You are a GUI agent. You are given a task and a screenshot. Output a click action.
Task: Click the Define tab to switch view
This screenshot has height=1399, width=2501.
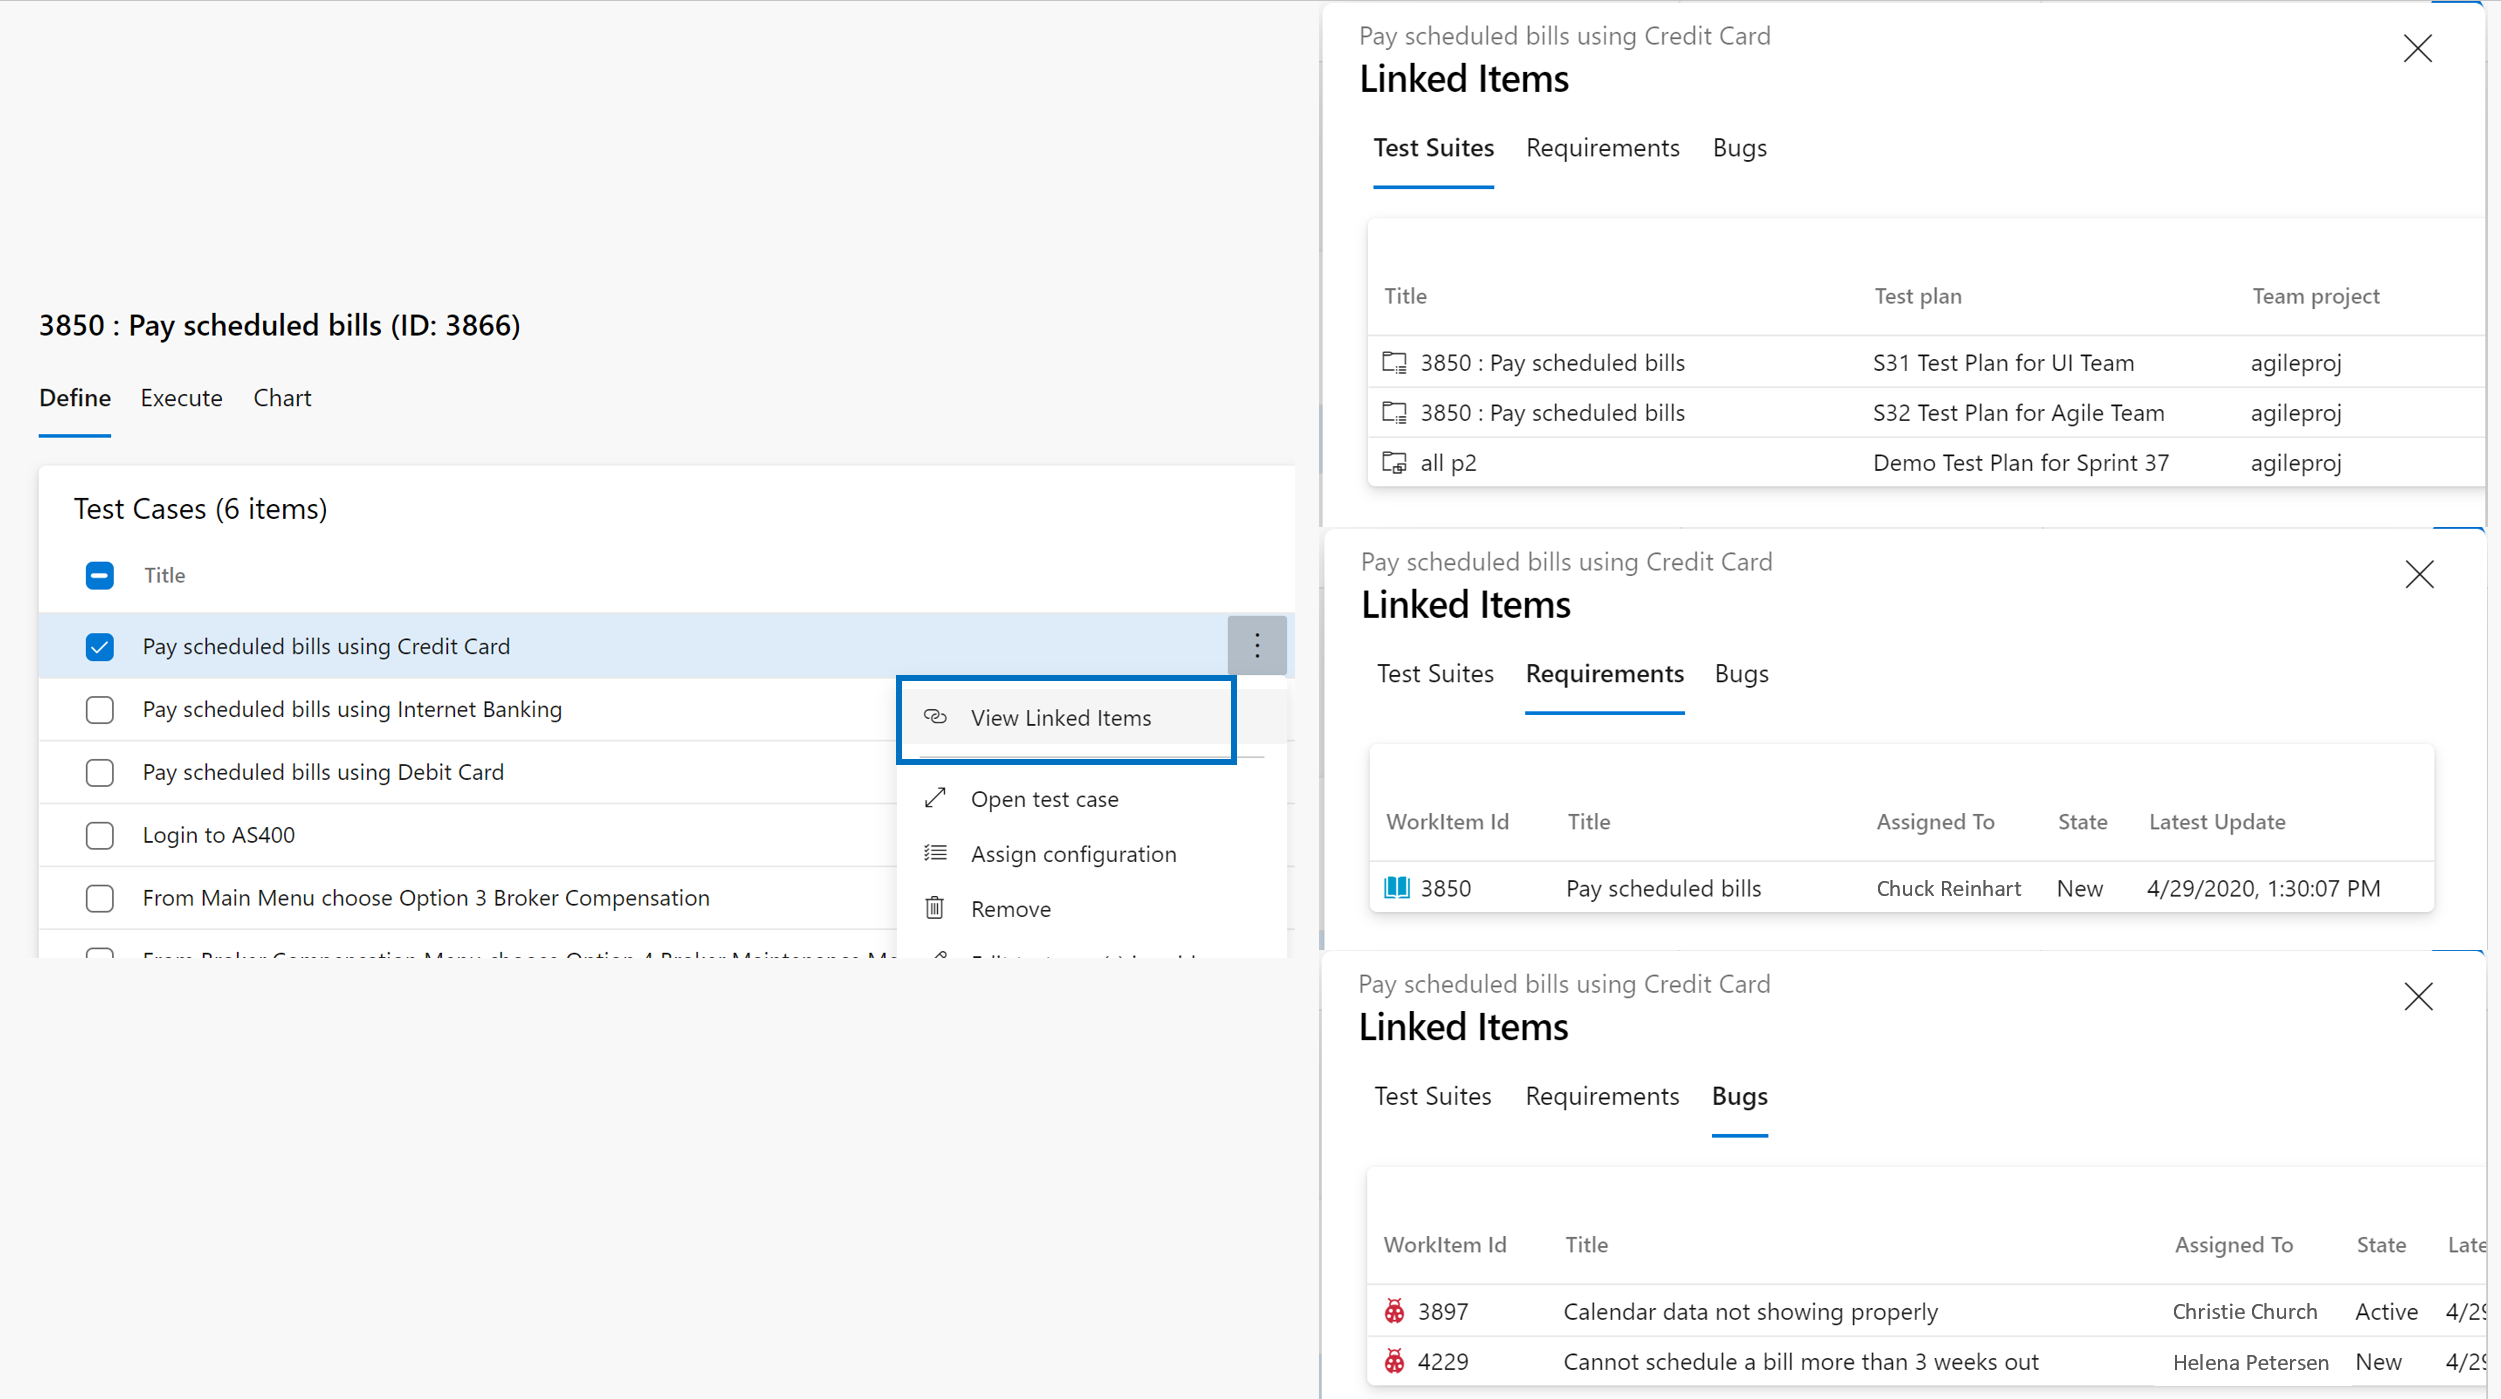pyautogui.click(x=72, y=397)
